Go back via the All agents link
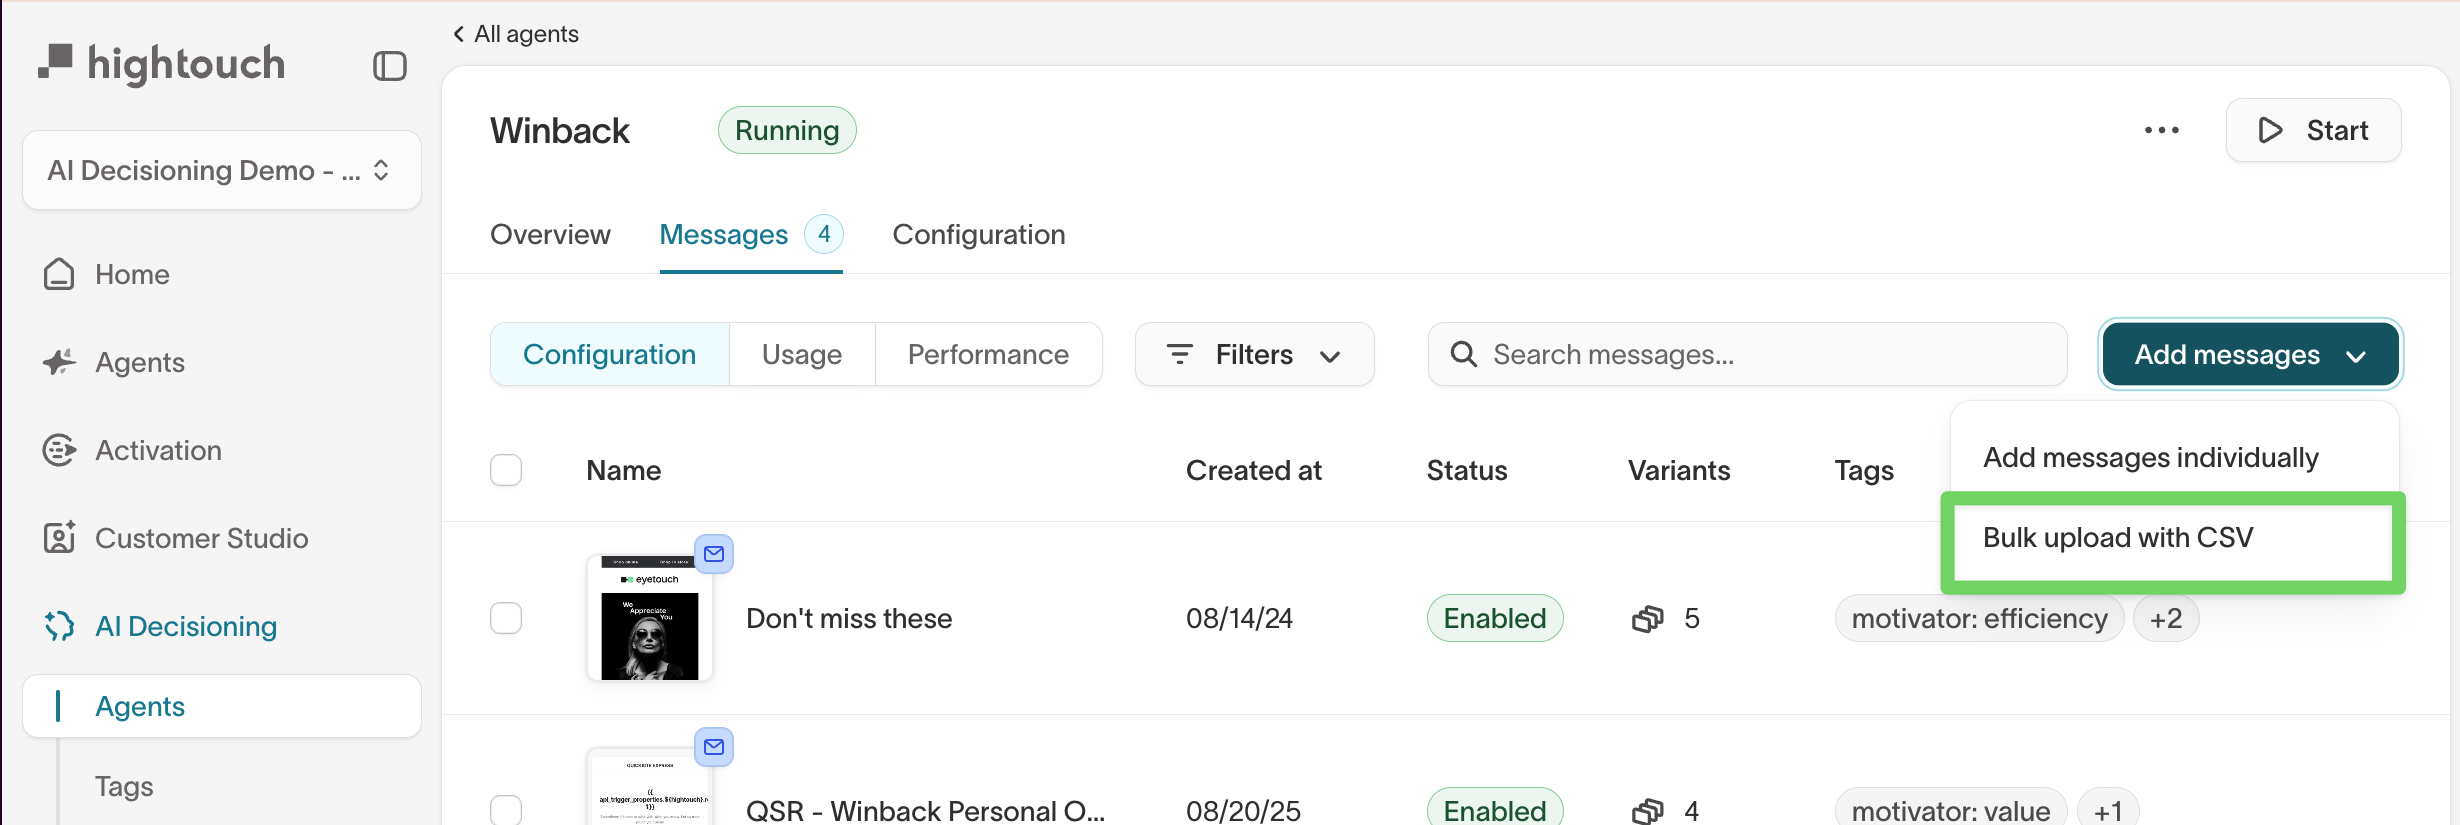 (515, 33)
